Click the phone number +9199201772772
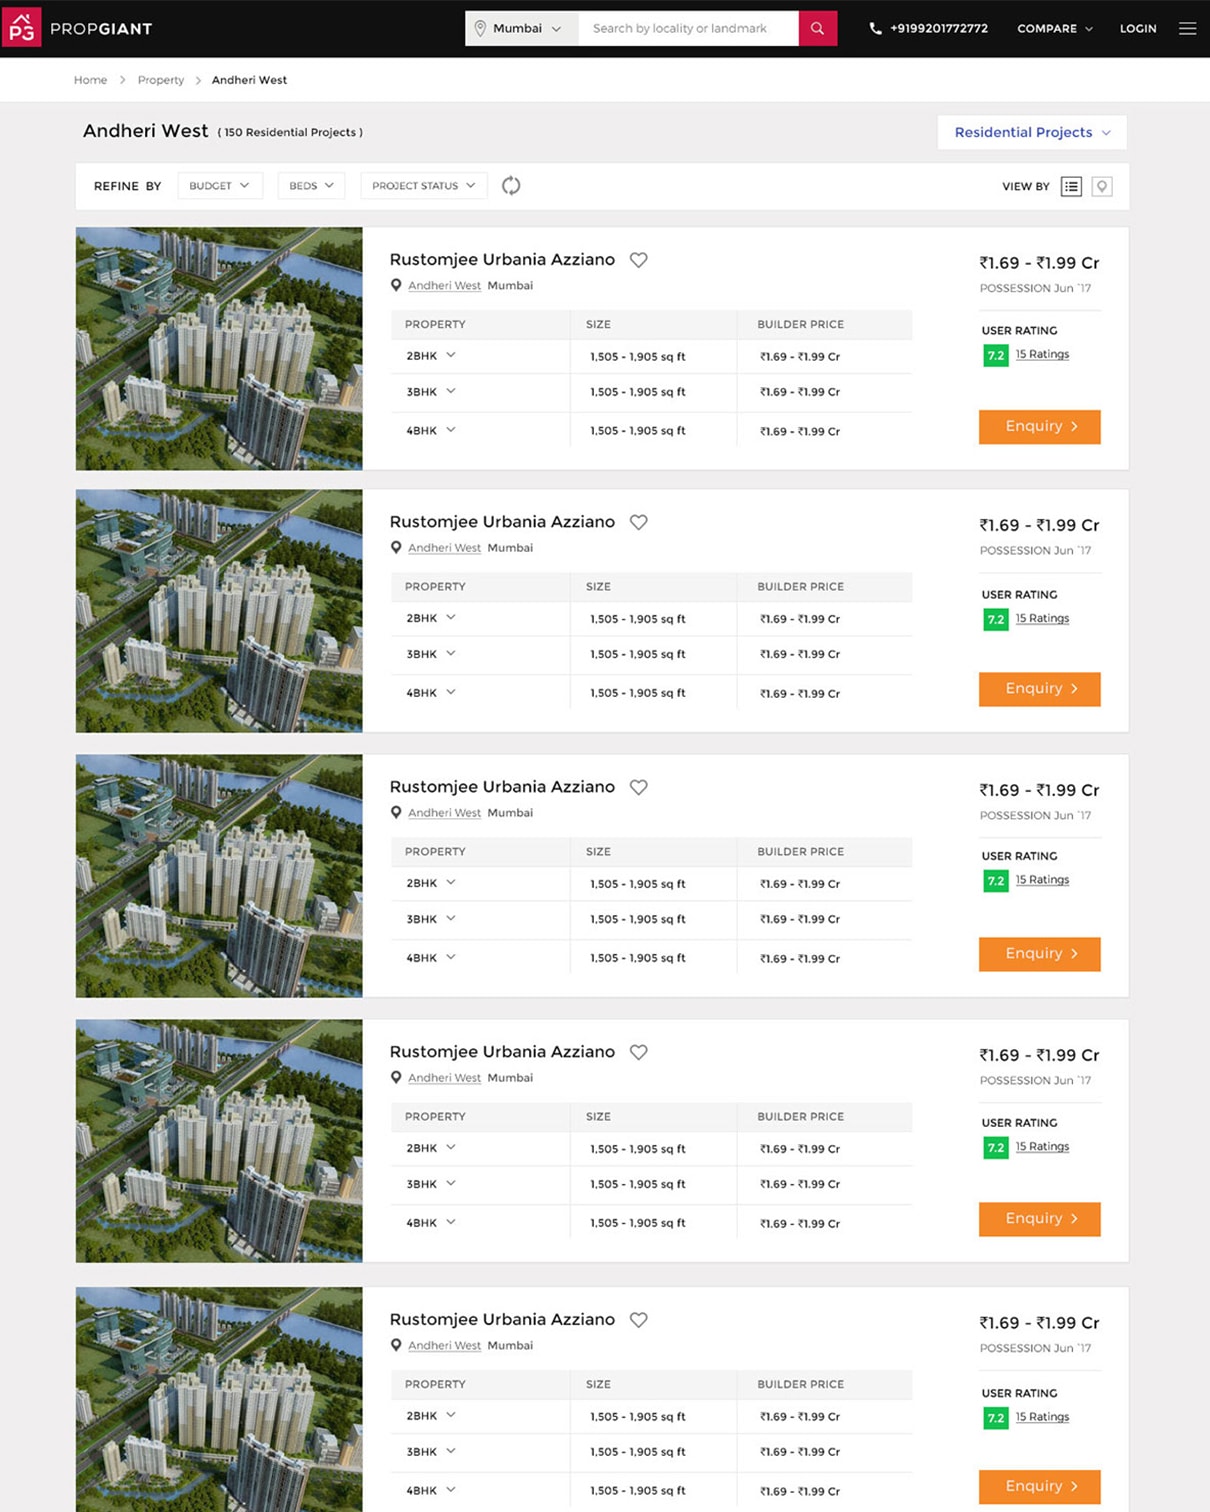 (939, 29)
